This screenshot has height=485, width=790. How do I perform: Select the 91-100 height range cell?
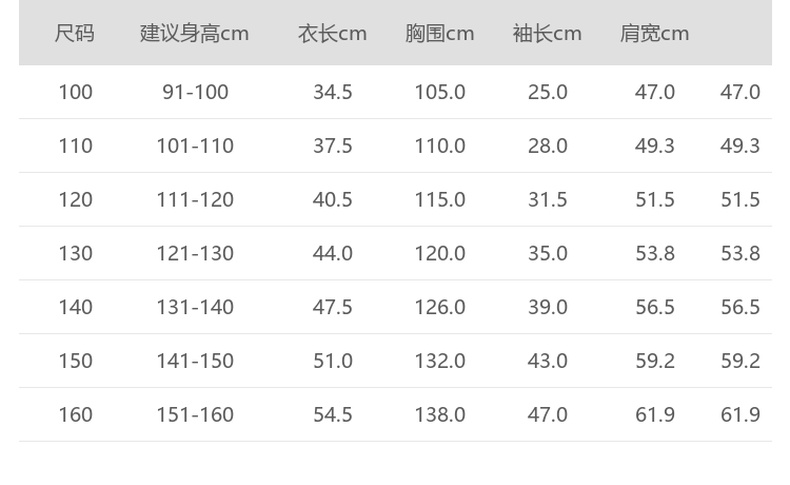195,93
